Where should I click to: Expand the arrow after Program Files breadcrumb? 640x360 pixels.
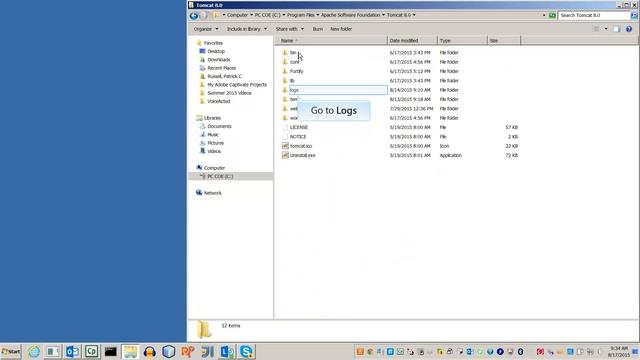[318, 15]
